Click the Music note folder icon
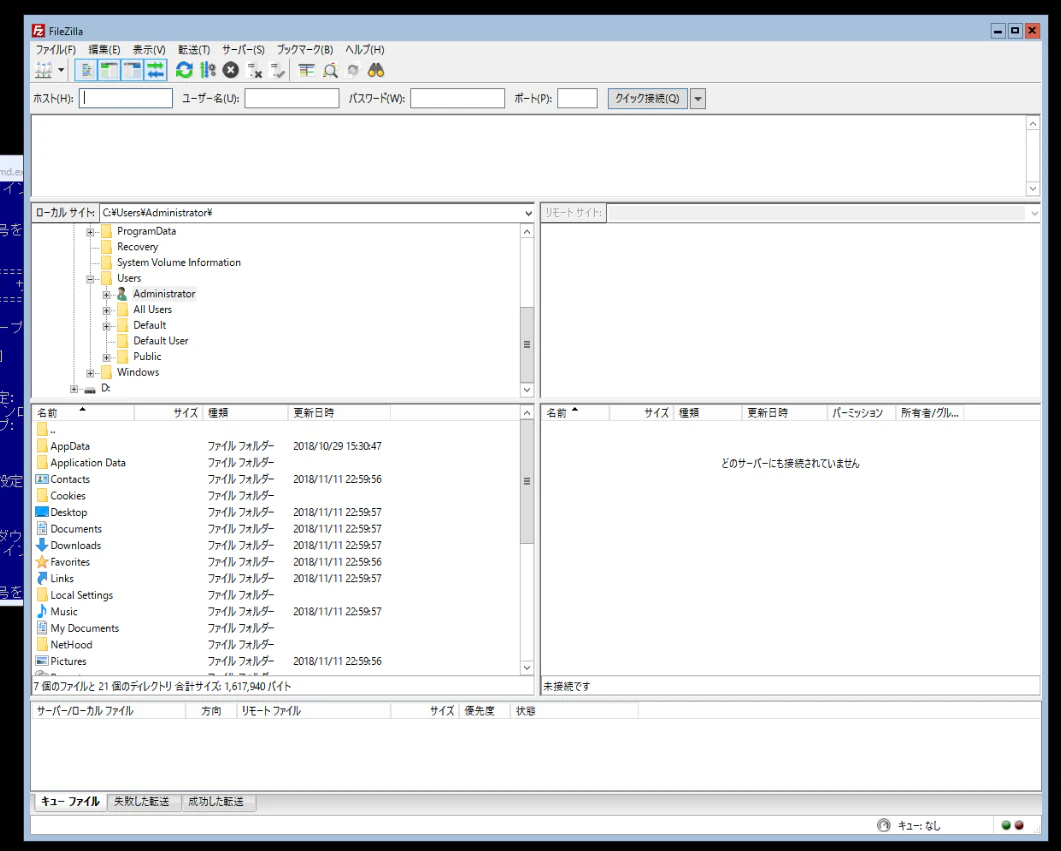This screenshot has height=851, width=1061. pyautogui.click(x=42, y=612)
